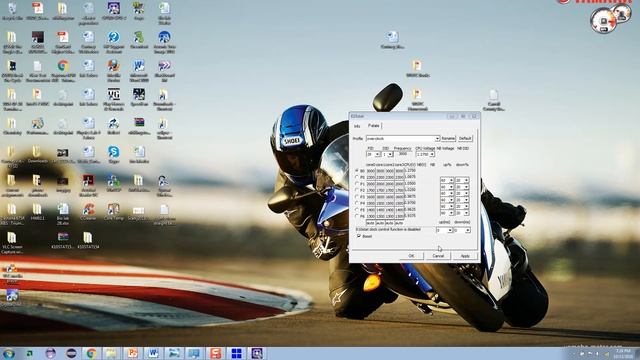Click the blue four-tile taskbar icon
640x360 pixels.
236,353
